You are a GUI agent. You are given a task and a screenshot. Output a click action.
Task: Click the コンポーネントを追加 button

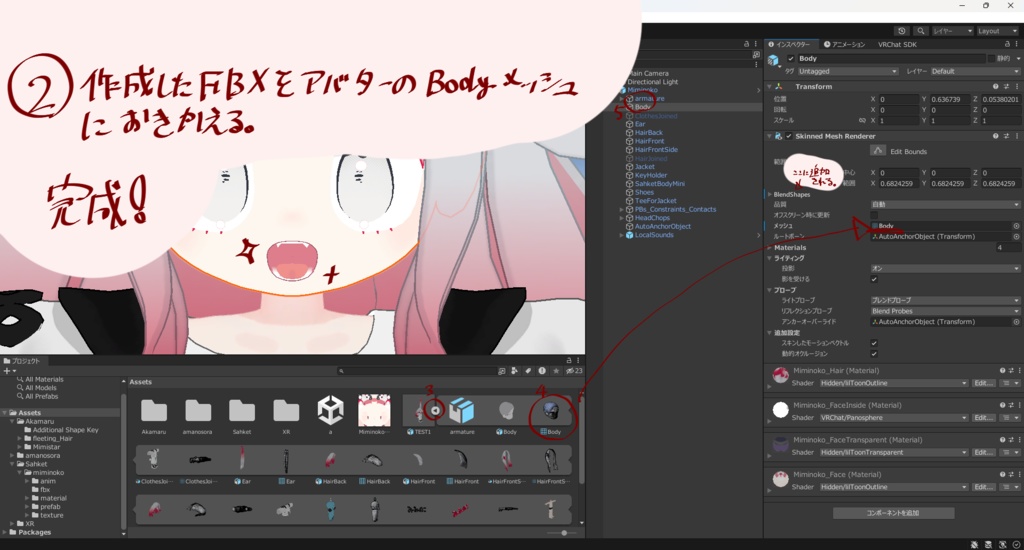(x=893, y=513)
